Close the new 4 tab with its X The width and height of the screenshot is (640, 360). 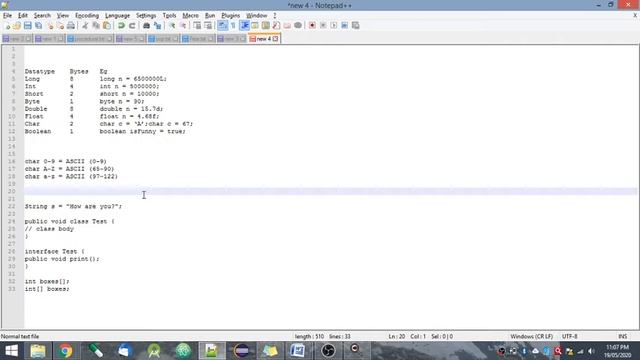(276, 39)
